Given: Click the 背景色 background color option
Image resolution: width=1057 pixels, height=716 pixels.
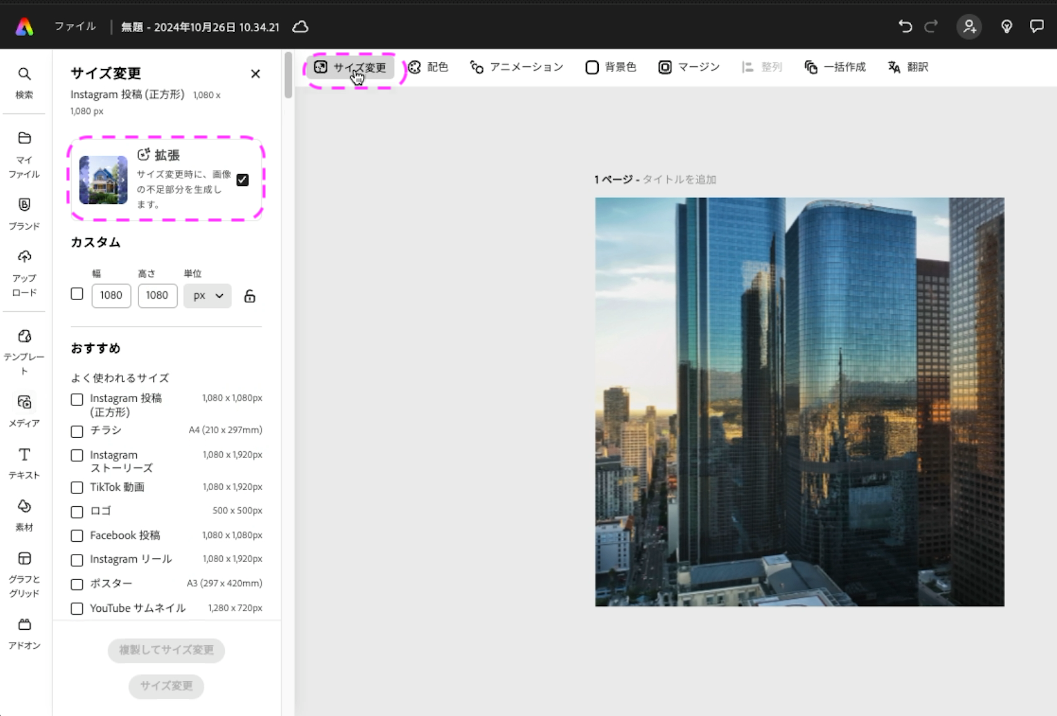Looking at the screenshot, I should (x=610, y=67).
